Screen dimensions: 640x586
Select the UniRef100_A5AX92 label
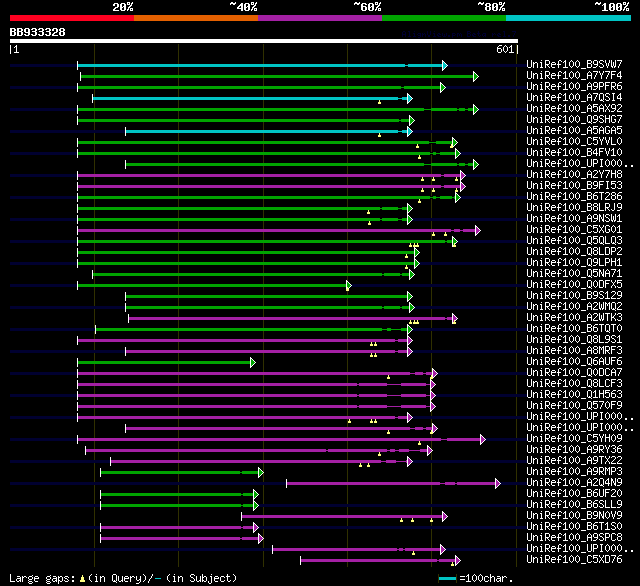[x=574, y=109]
